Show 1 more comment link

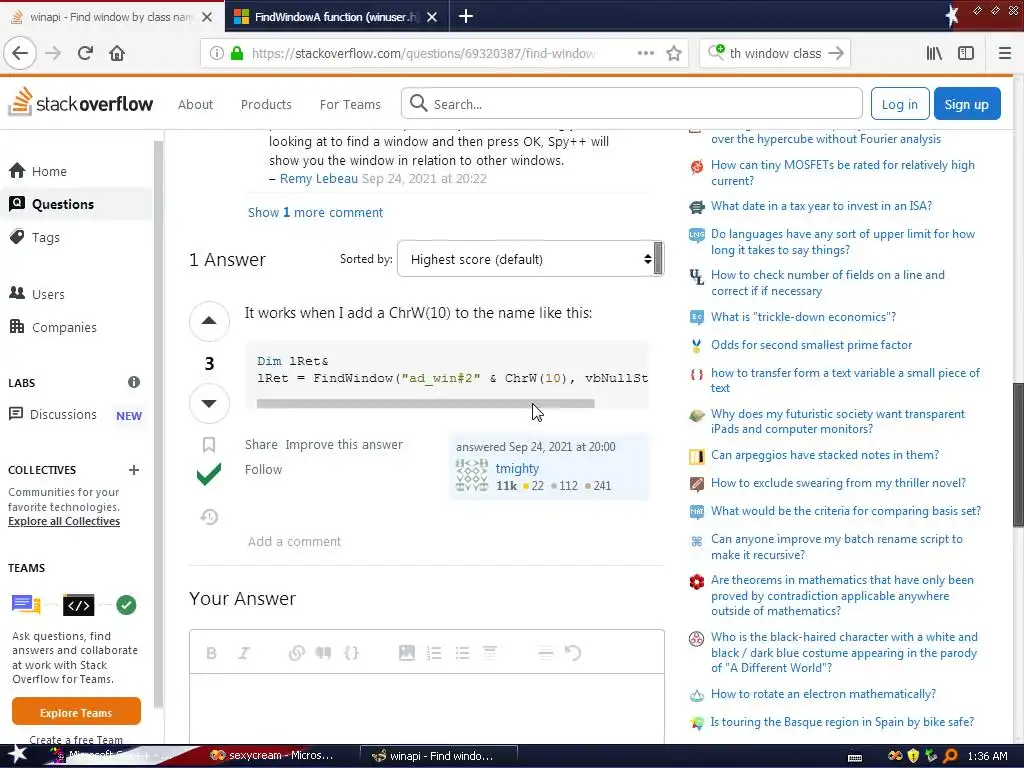coord(315,212)
